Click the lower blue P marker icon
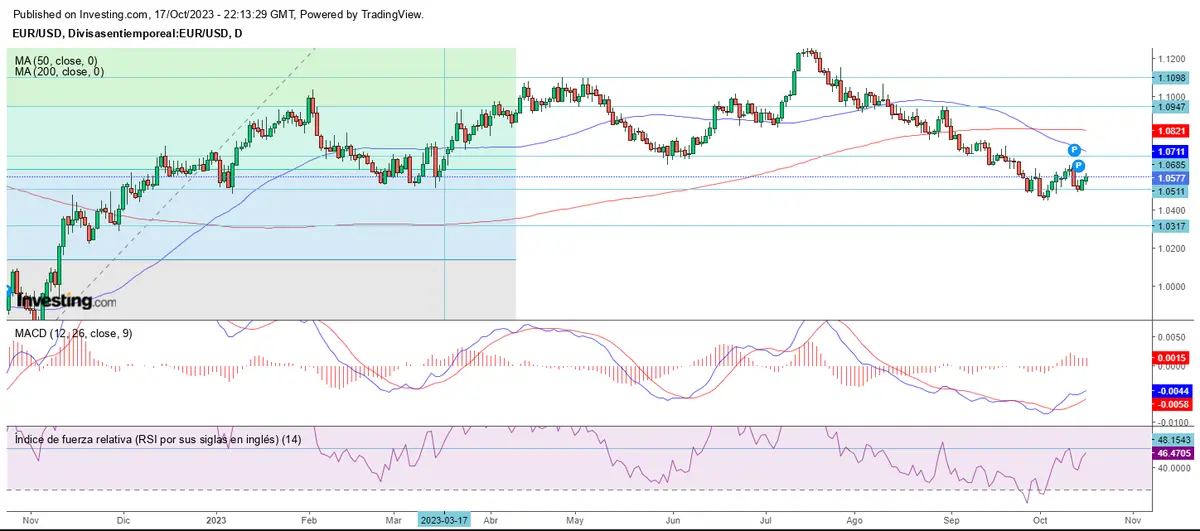 click(1079, 165)
